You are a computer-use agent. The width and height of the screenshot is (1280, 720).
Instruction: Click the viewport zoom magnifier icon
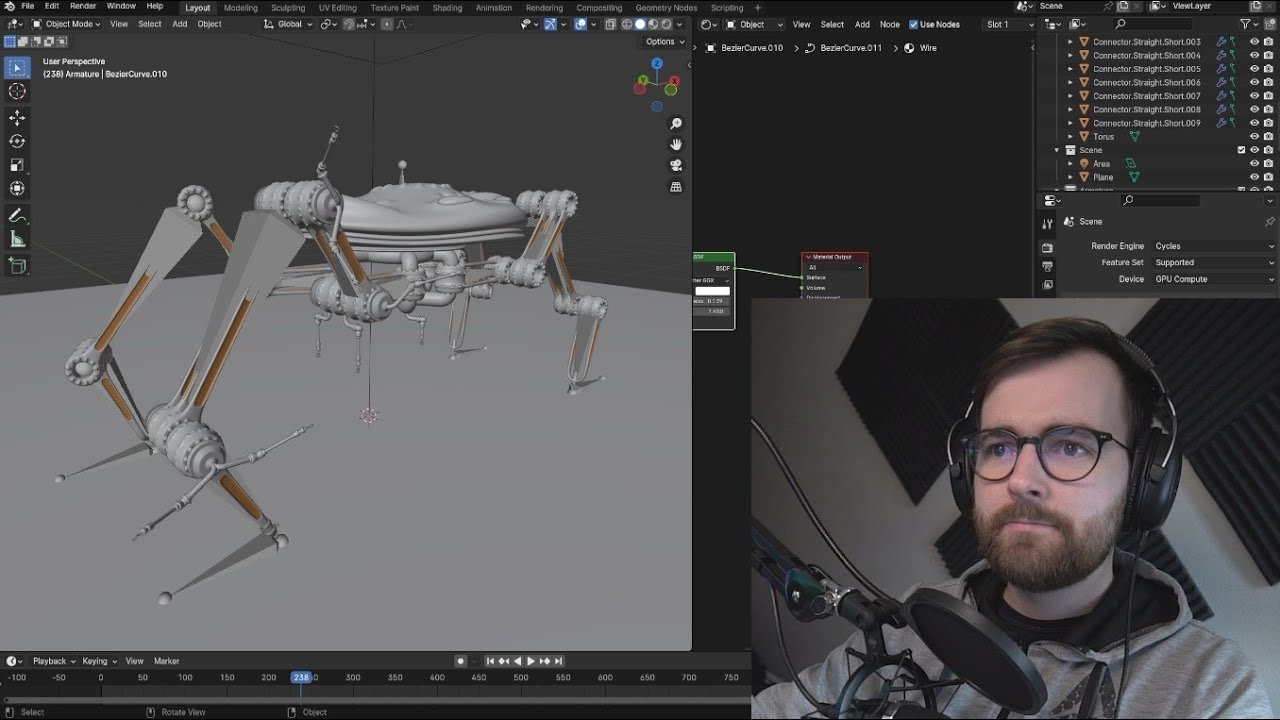pos(676,124)
